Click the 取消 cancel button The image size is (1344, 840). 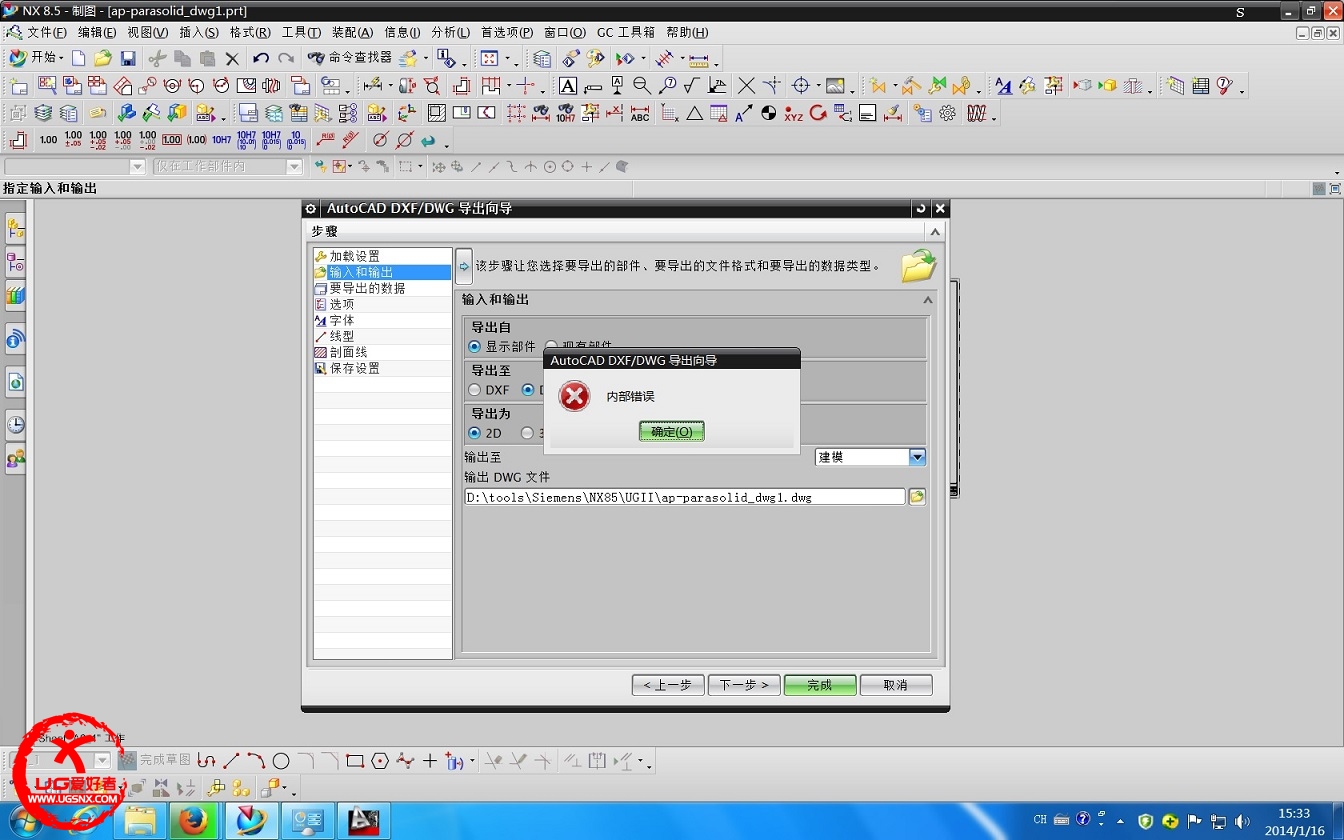point(896,685)
